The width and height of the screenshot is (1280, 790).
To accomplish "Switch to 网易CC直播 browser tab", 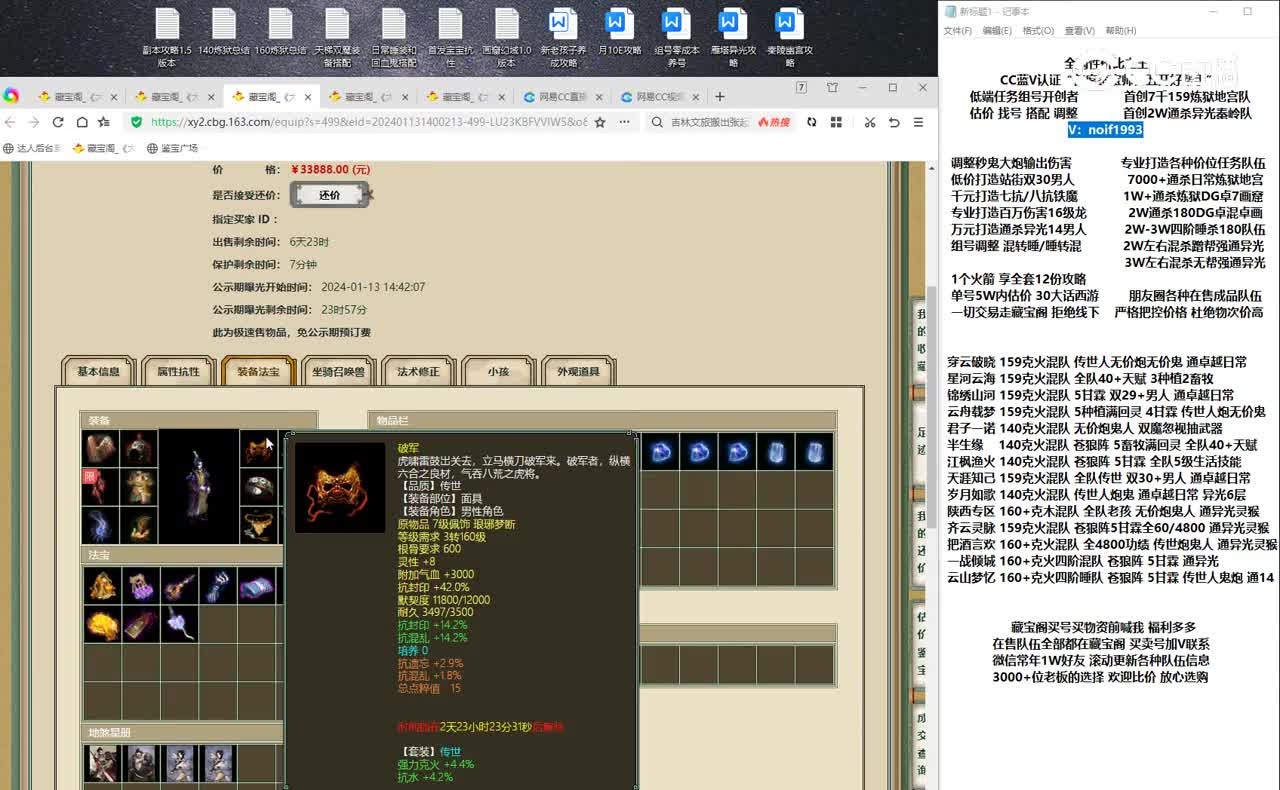I will pos(563,97).
